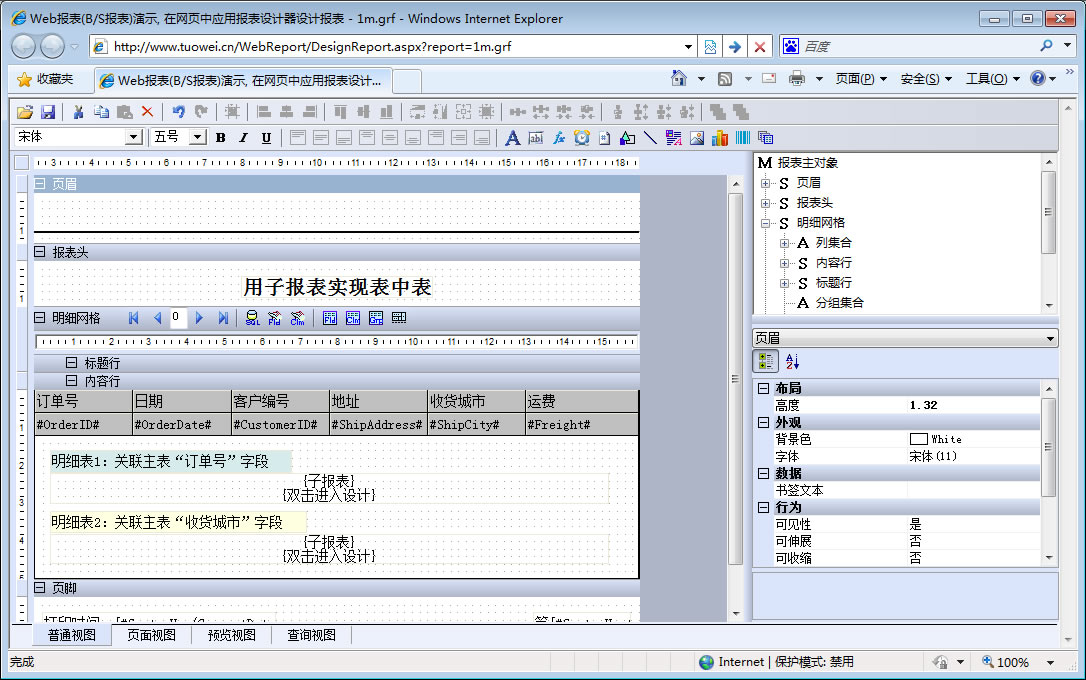This screenshot has height=680, width=1086.
Task: Open the 页眉 object selector dropdown
Action: click(x=1049, y=339)
